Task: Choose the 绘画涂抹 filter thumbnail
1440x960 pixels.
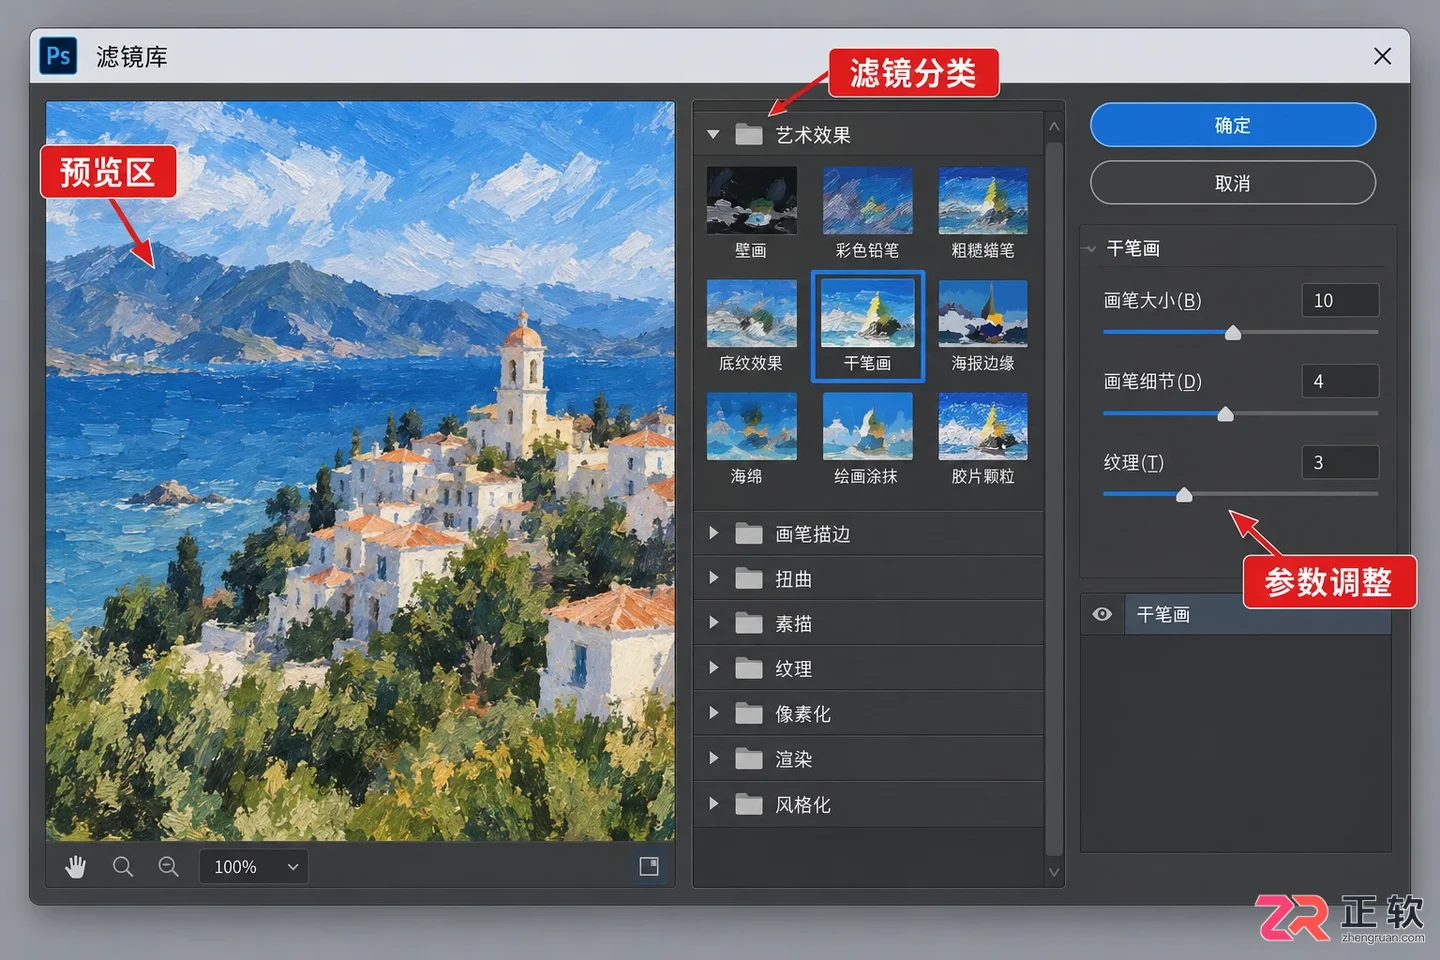Action: click(x=867, y=426)
